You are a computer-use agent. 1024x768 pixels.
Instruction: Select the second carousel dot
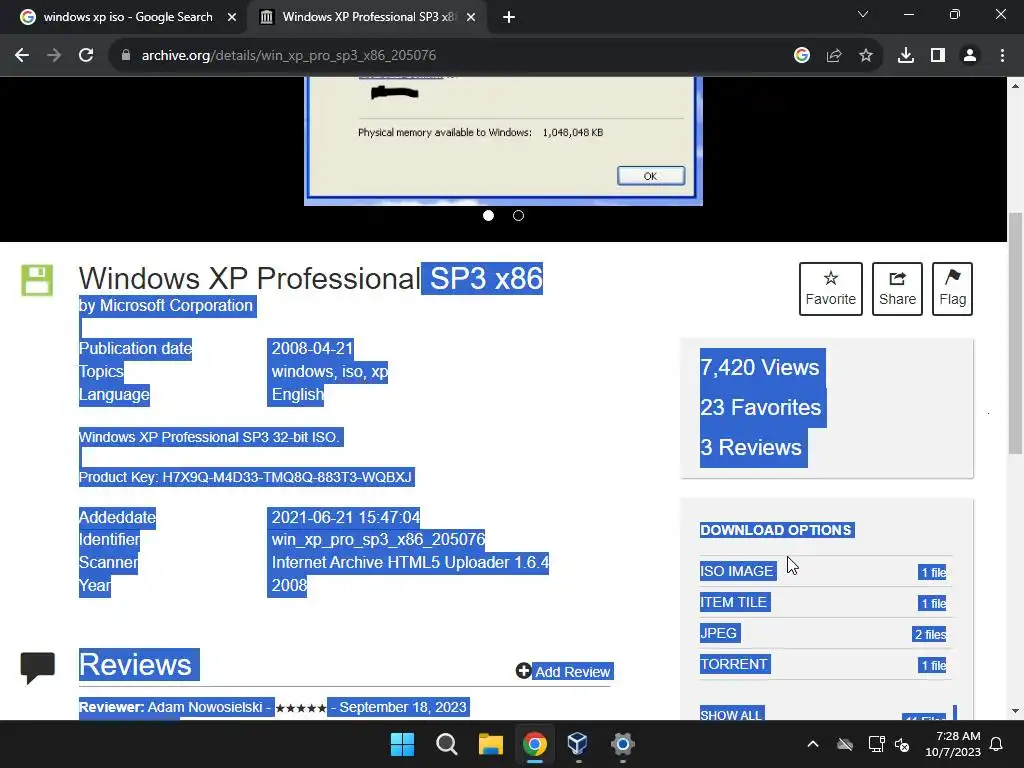point(519,216)
